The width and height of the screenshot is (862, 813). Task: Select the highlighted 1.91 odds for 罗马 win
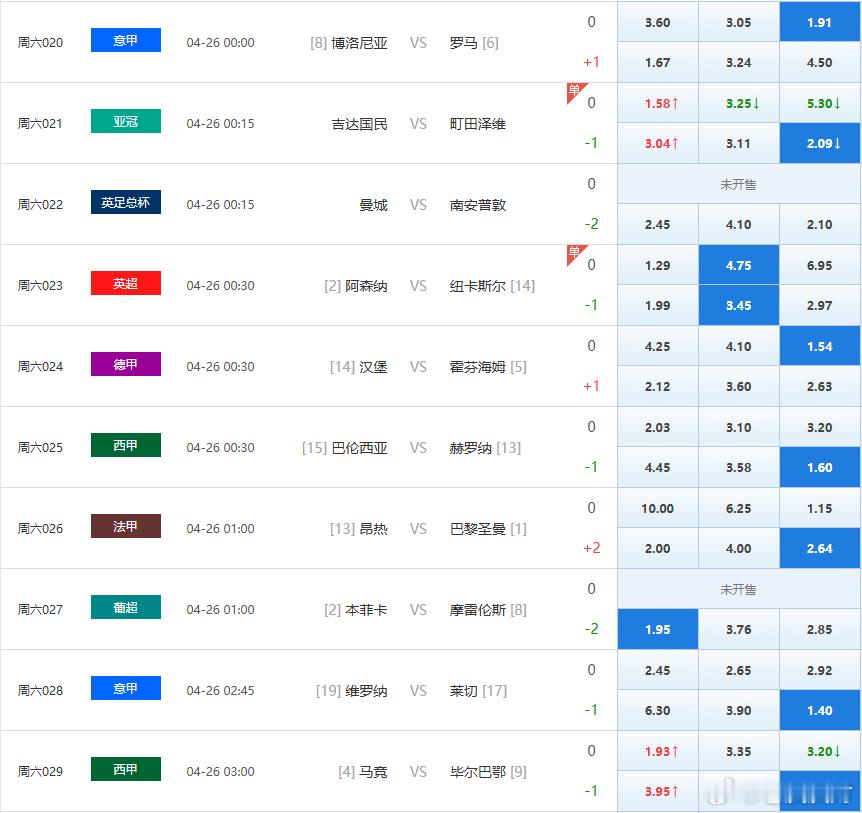click(820, 21)
